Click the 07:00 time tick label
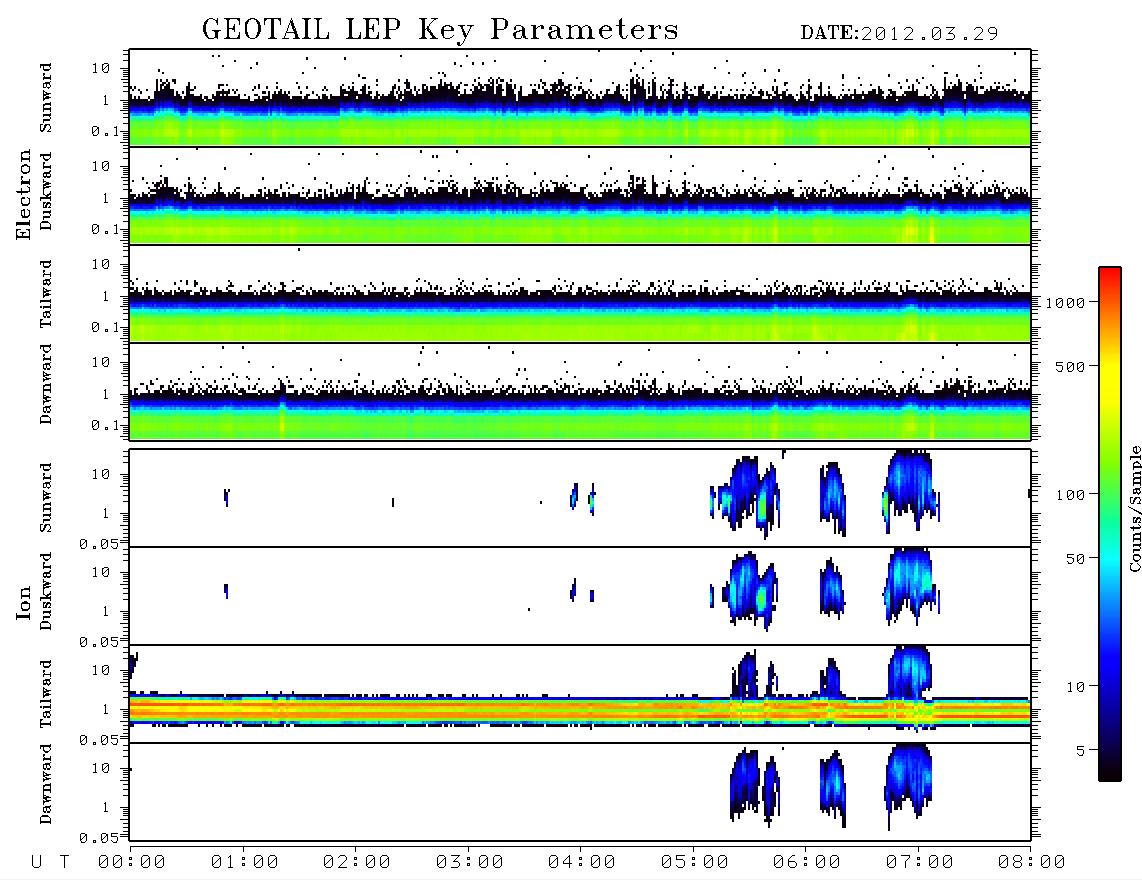This screenshot has width=1142, height=880. pos(920,863)
